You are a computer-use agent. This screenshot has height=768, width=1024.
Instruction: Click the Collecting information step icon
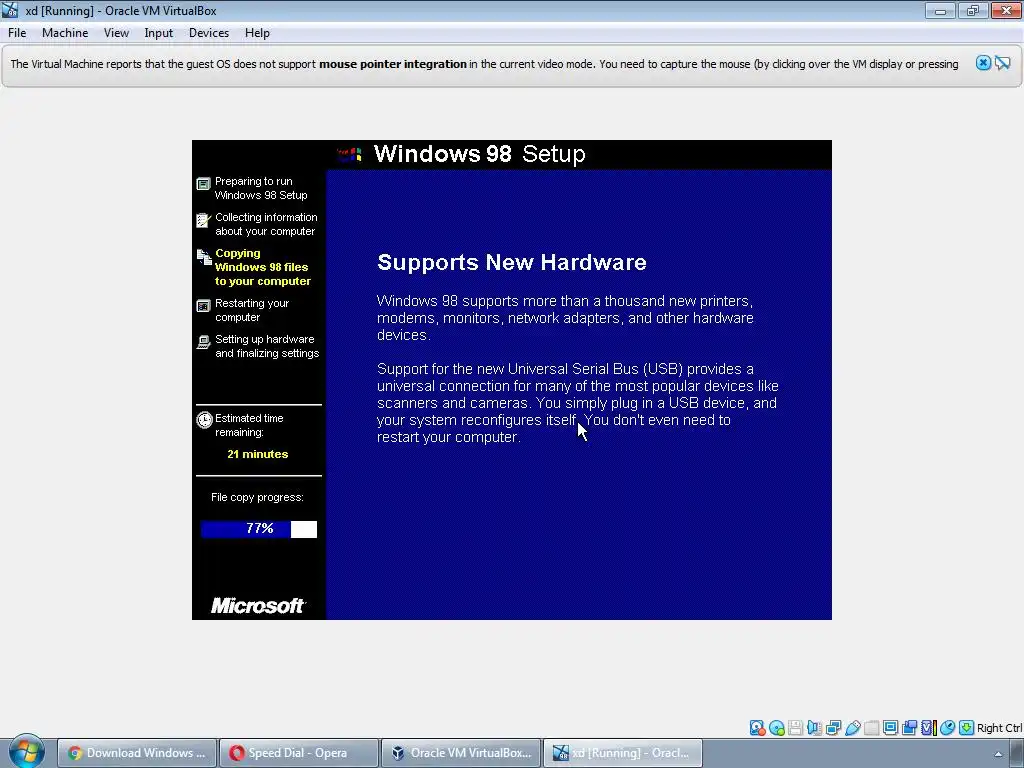pos(204,220)
